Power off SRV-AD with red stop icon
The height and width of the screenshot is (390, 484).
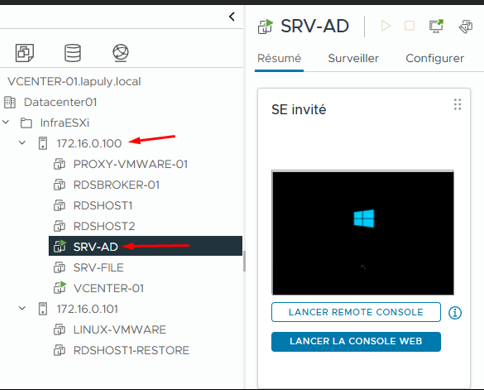[x=410, y=26]
